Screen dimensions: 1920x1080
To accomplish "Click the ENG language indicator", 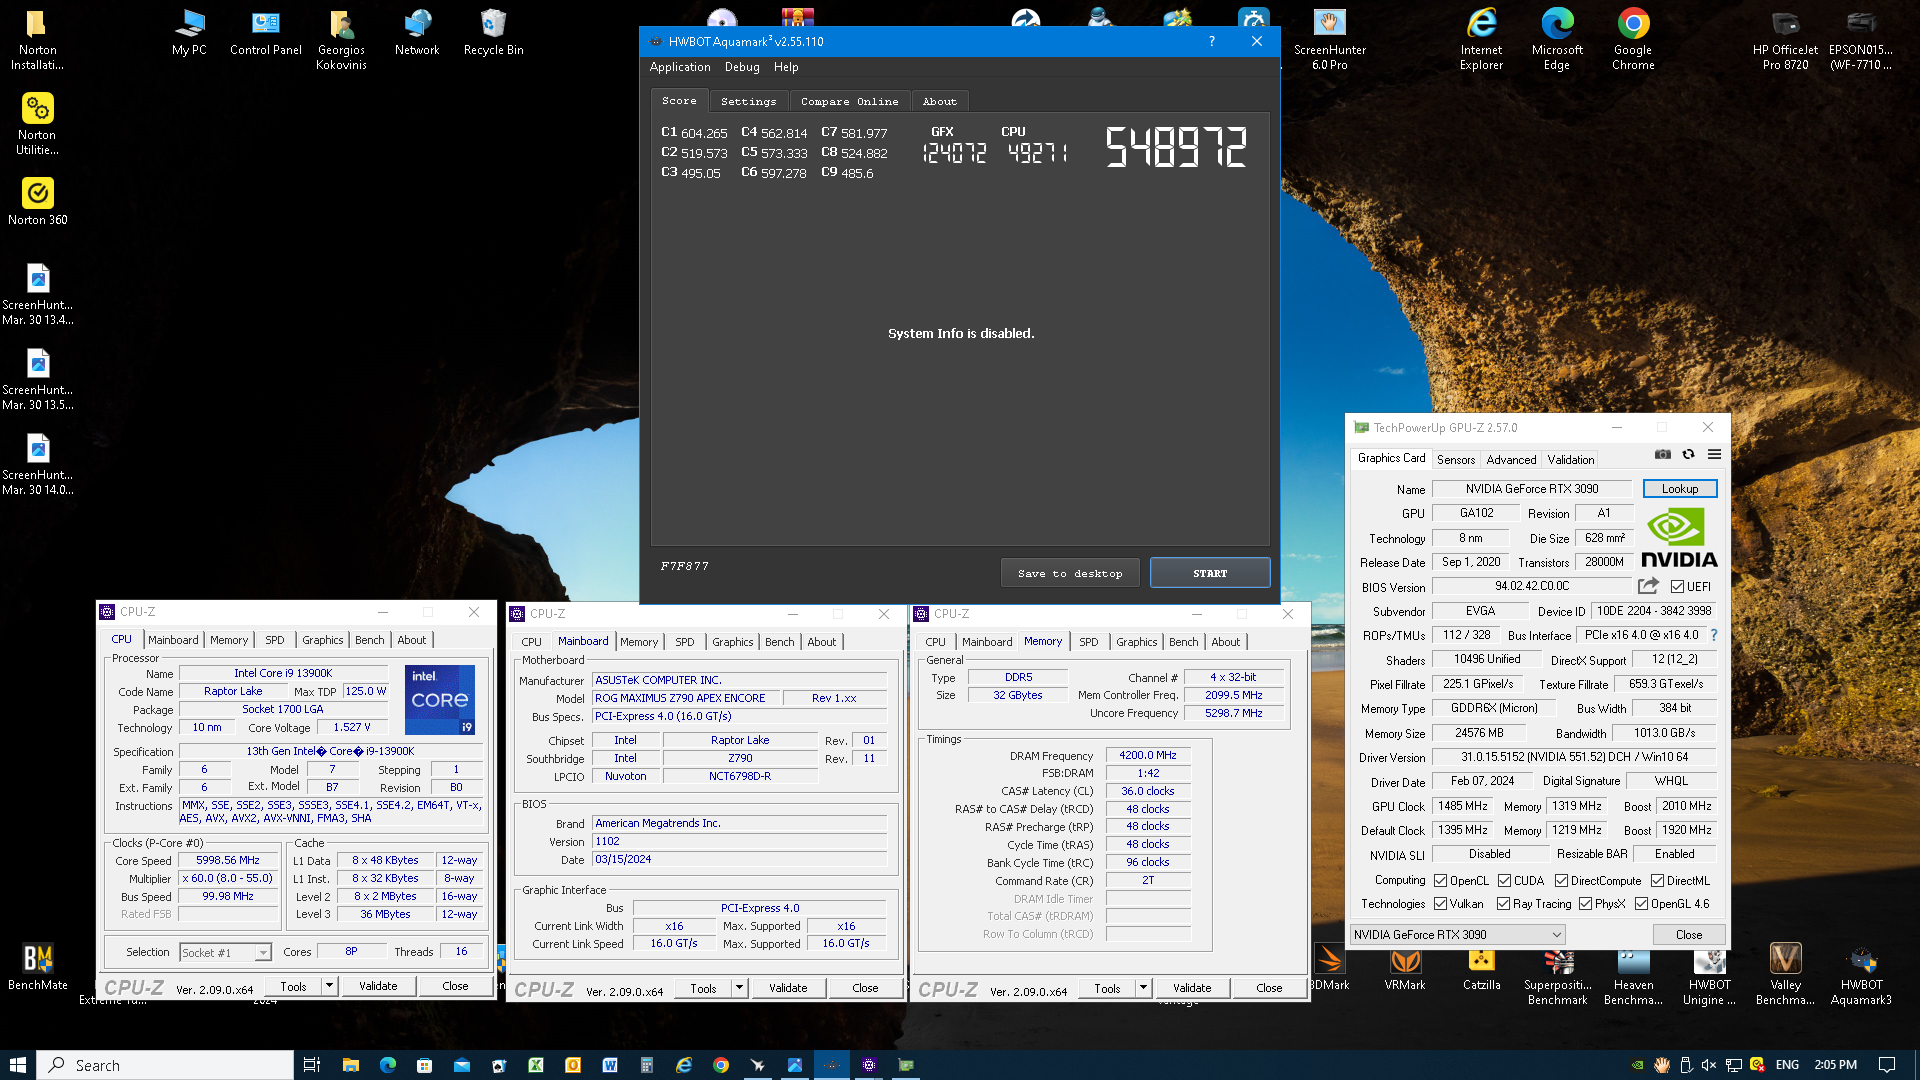I will (x=1787, y=1065).
